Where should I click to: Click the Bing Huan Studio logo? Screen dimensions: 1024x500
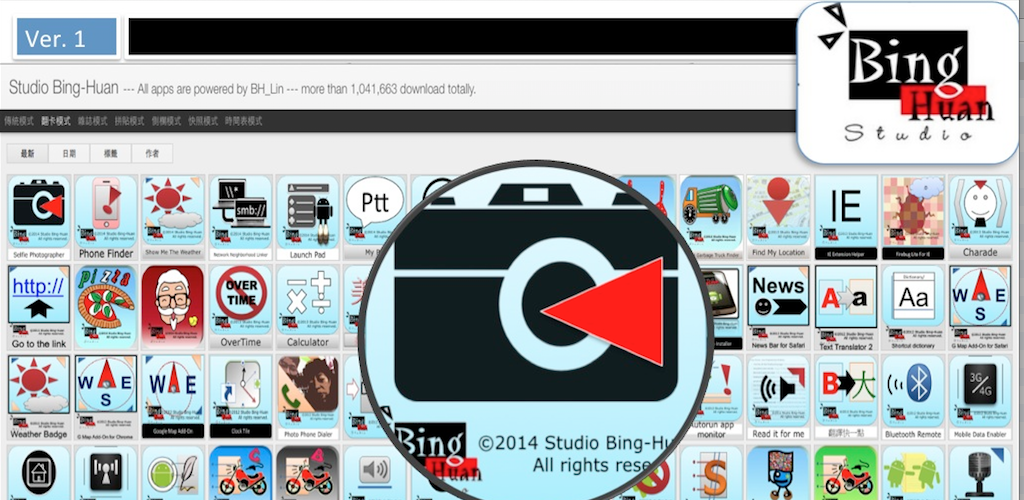[x=908, y=82]
